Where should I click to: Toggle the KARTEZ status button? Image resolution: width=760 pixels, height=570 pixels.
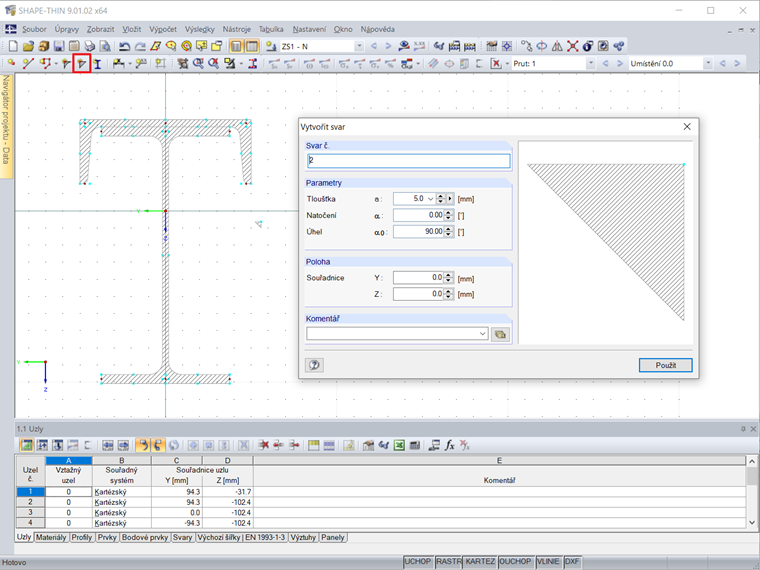(x=480, y=561)
